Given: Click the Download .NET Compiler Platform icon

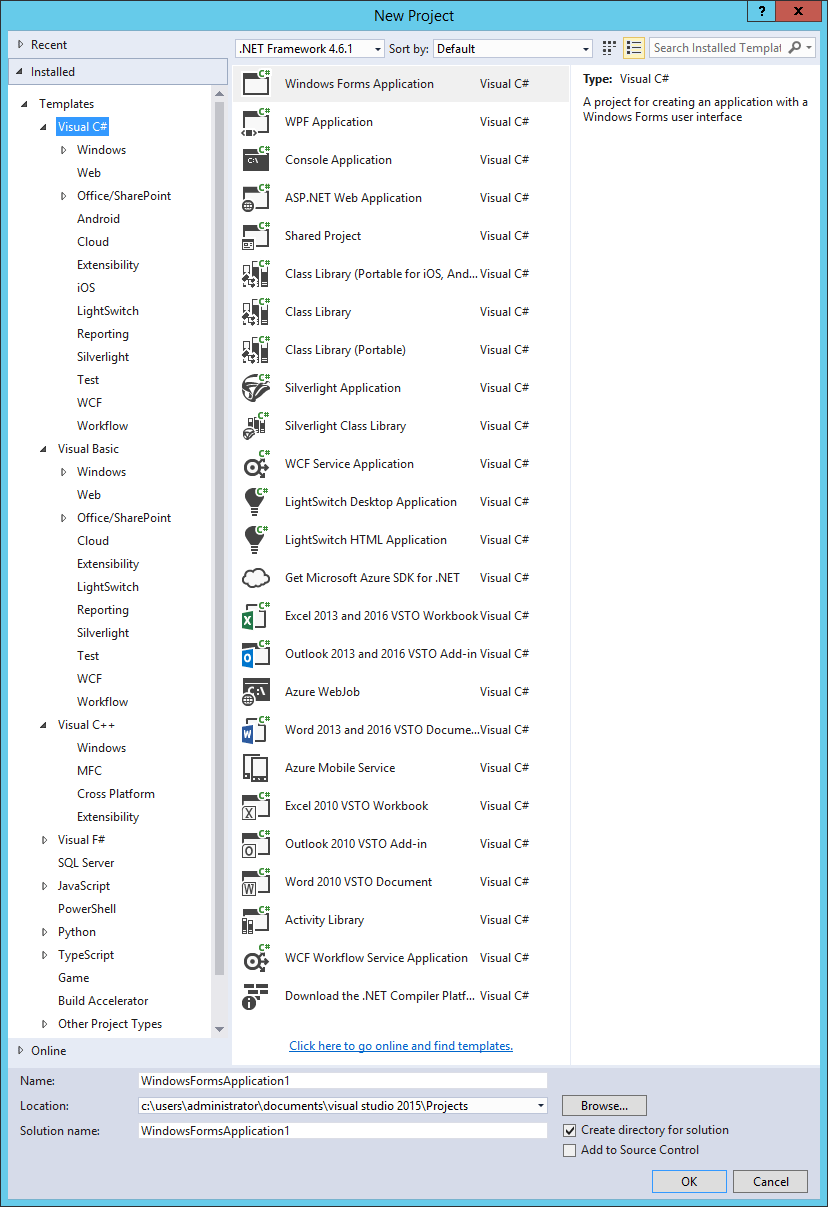Looking at the screenshot, I should point(256,996).
